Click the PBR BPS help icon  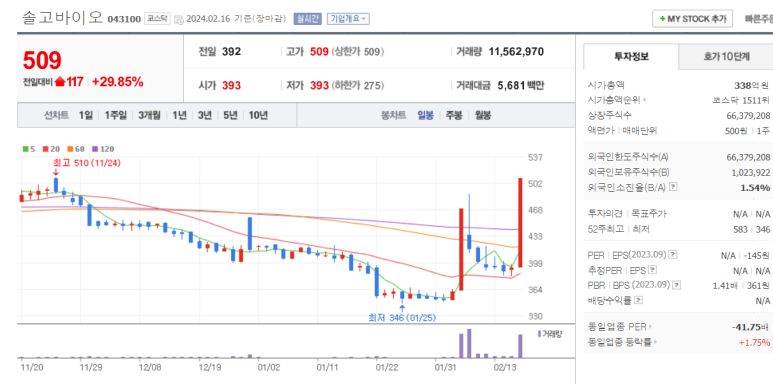point(677,285)
